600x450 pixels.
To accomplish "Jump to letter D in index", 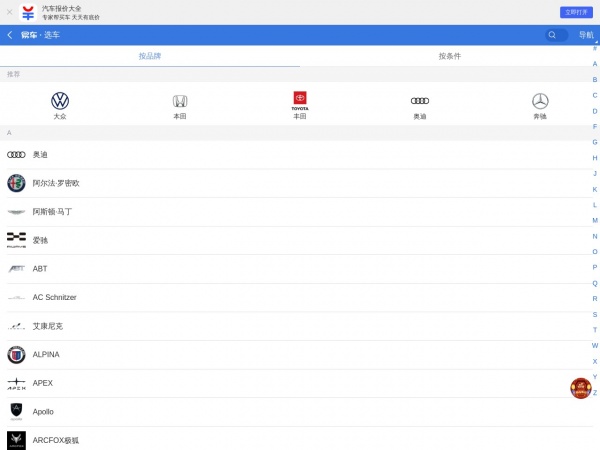I will pyautogui.click(x=595, y=111).
